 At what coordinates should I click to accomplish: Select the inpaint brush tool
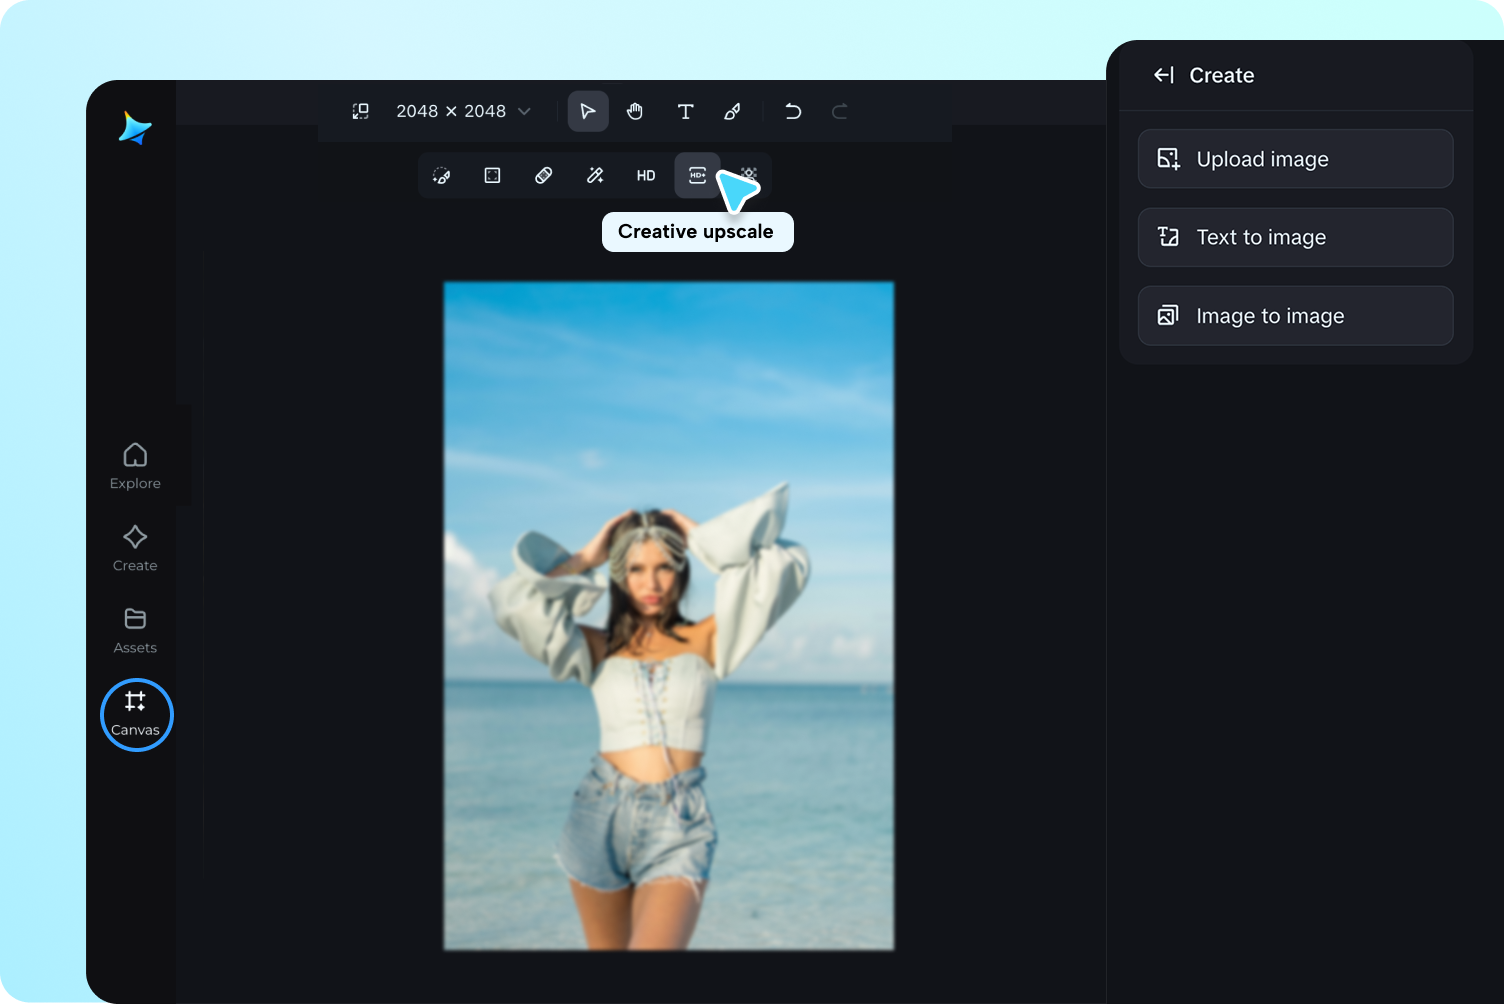(x=441, y=176)
